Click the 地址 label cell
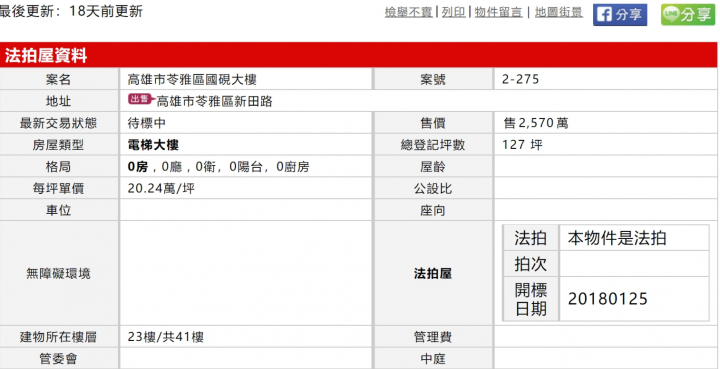 pyautogui.click(x=59, y=101)
